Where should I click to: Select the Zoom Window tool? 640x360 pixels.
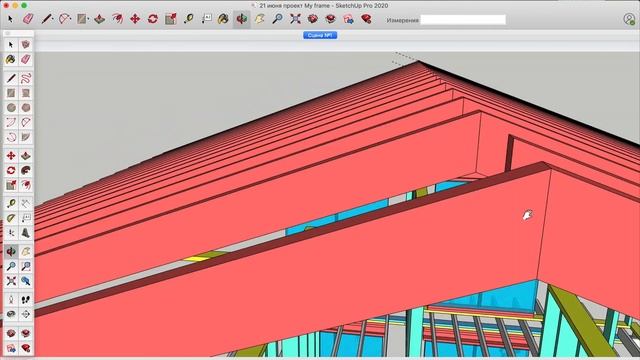[x=26, y=267]
